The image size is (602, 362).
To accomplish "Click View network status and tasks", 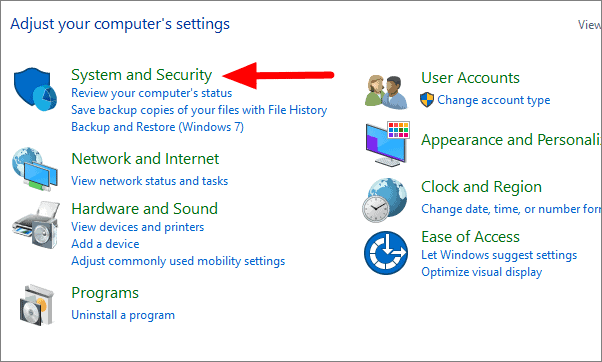I will click(x=149, y=181).
